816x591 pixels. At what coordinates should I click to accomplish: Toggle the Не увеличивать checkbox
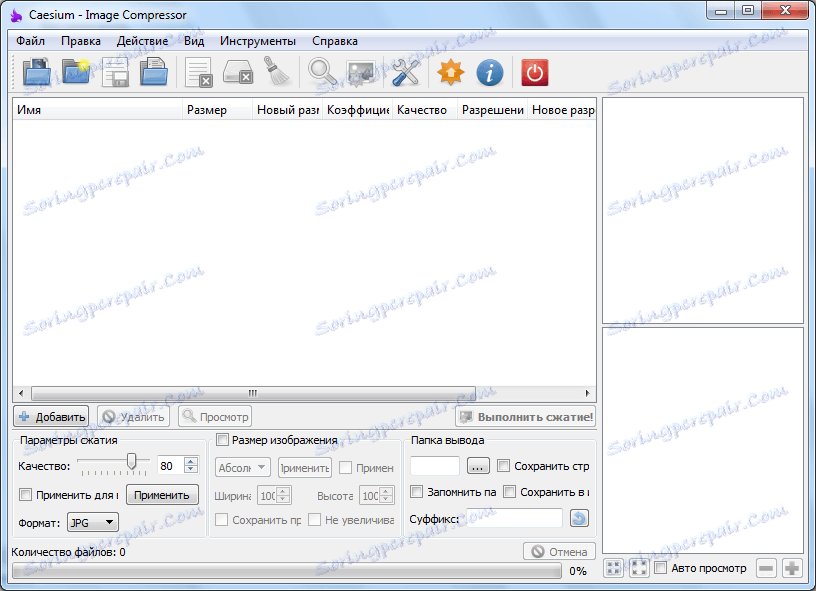[x=314, y=520]
